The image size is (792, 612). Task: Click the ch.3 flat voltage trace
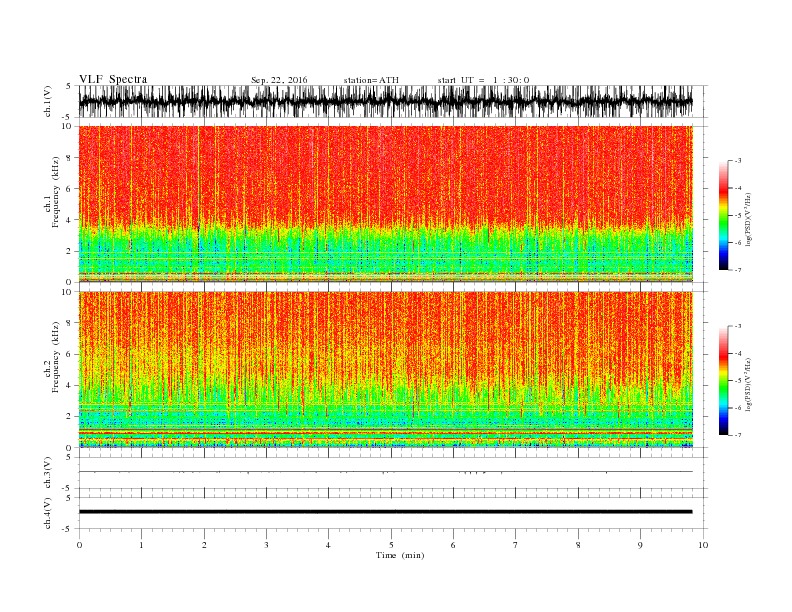386,472
